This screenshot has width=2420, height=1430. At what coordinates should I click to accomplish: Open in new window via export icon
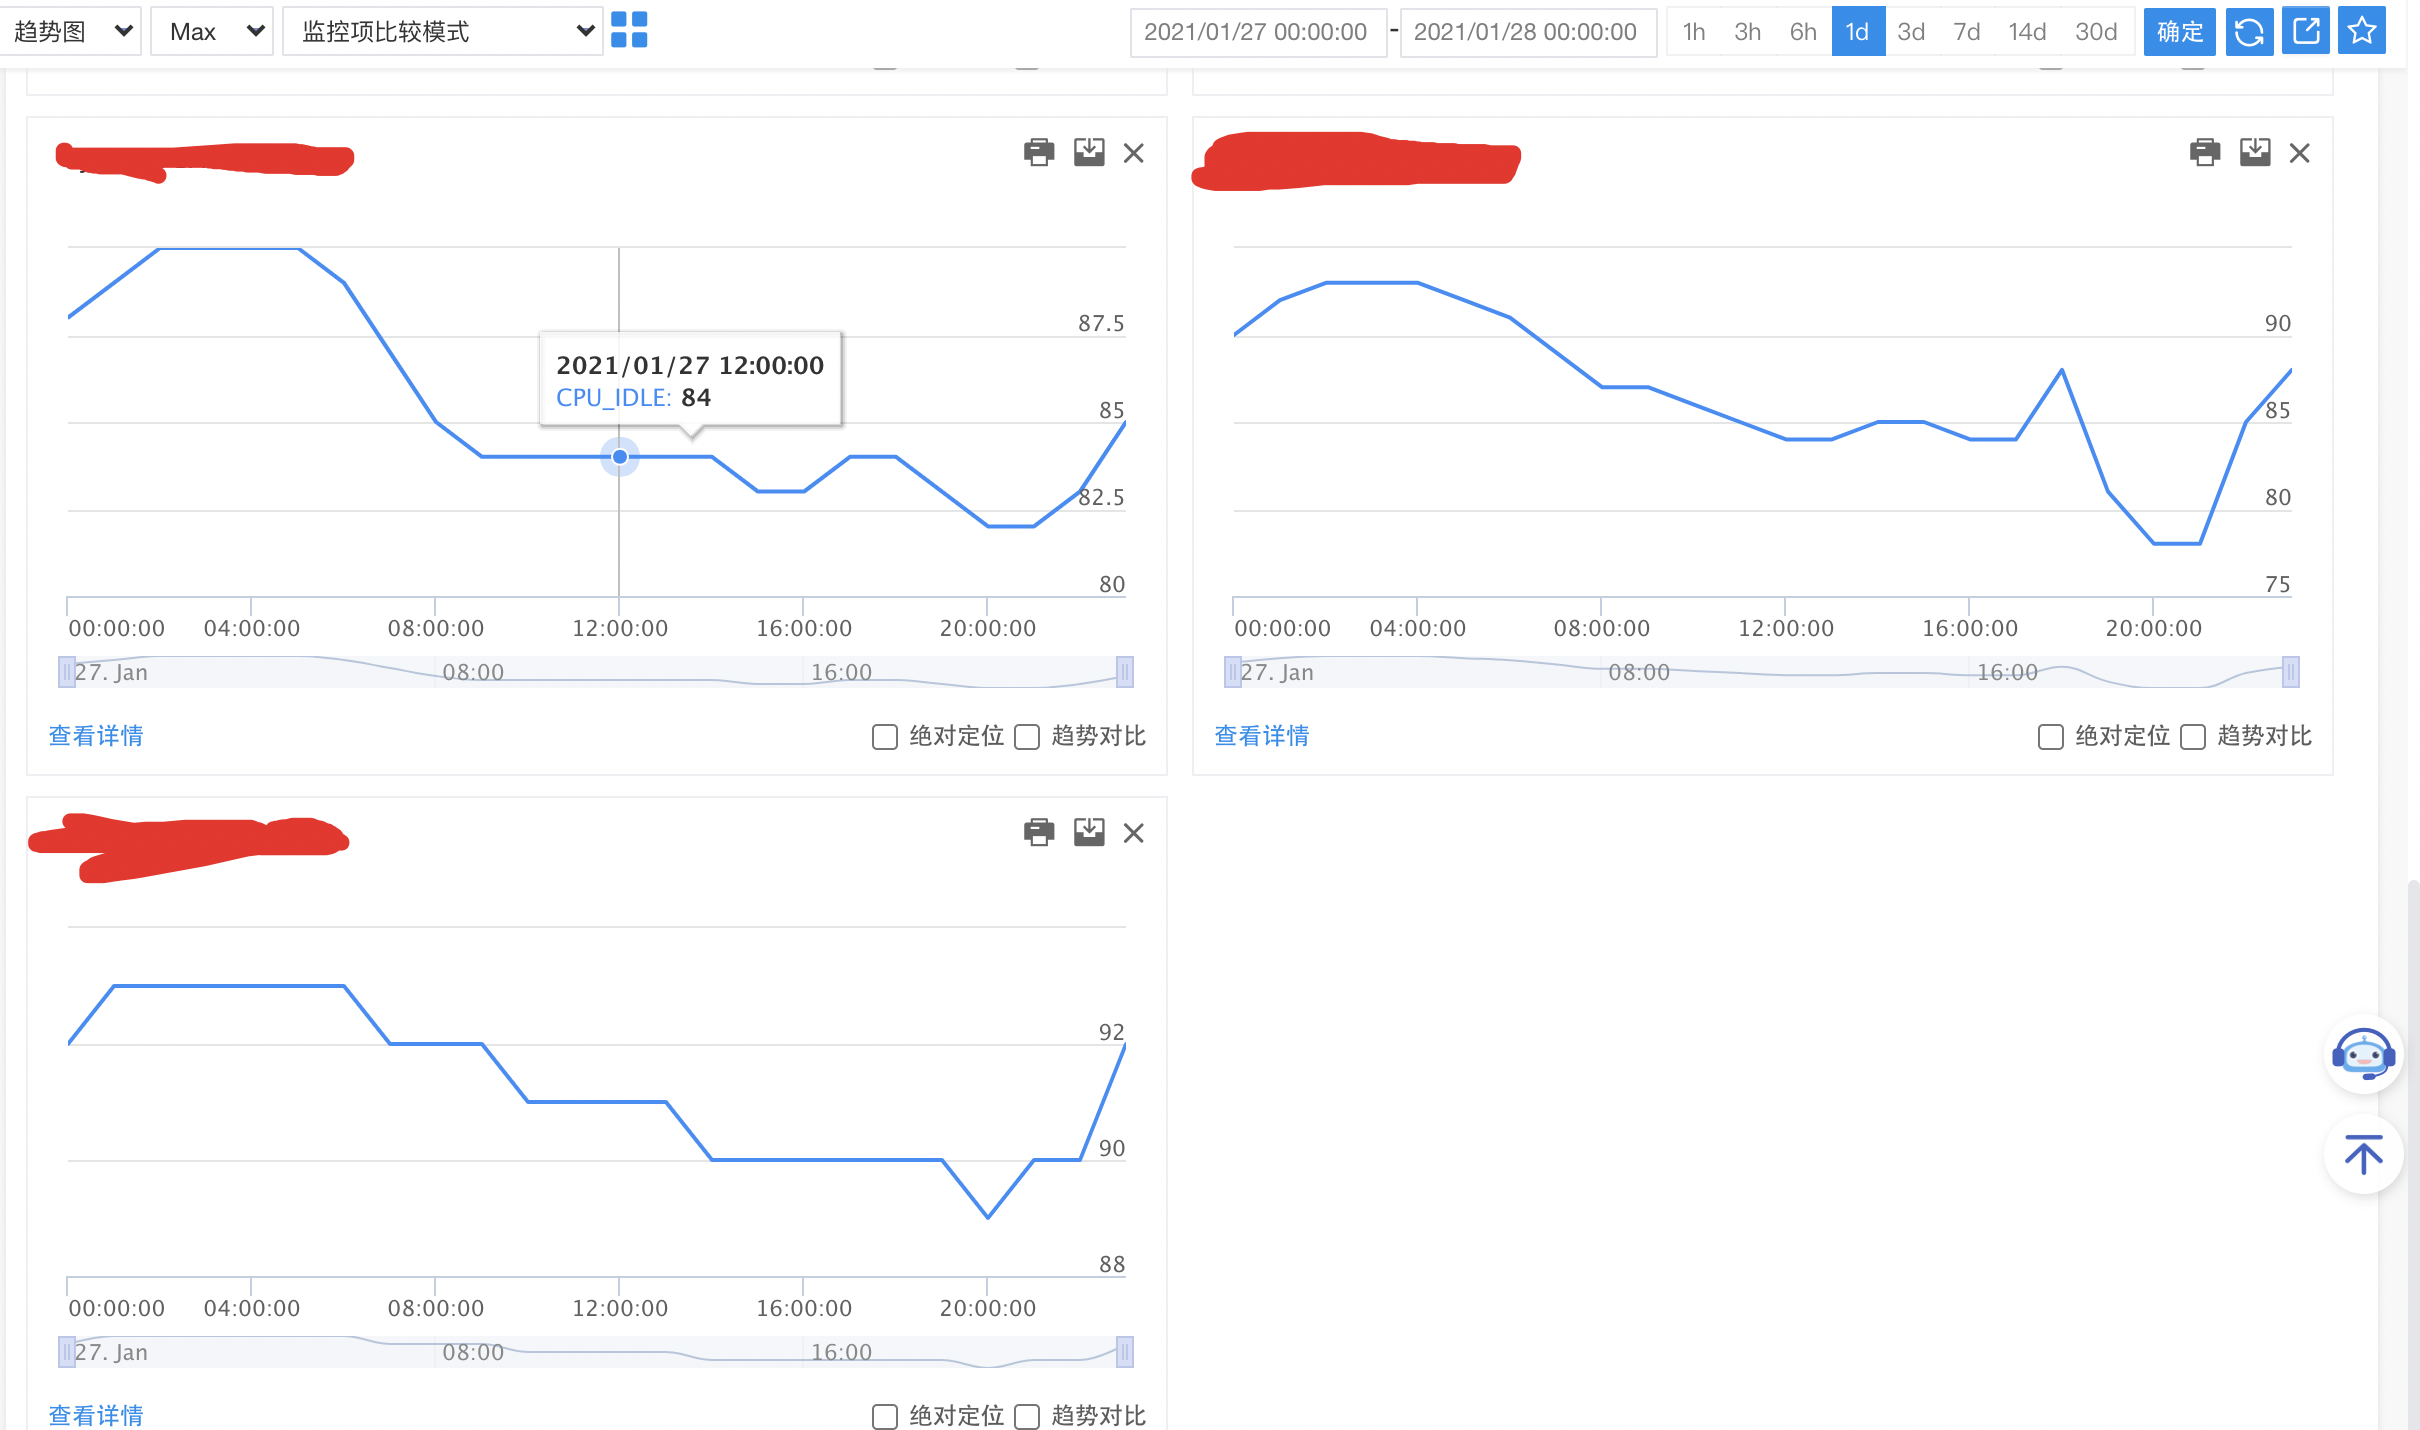point(2306,31)
